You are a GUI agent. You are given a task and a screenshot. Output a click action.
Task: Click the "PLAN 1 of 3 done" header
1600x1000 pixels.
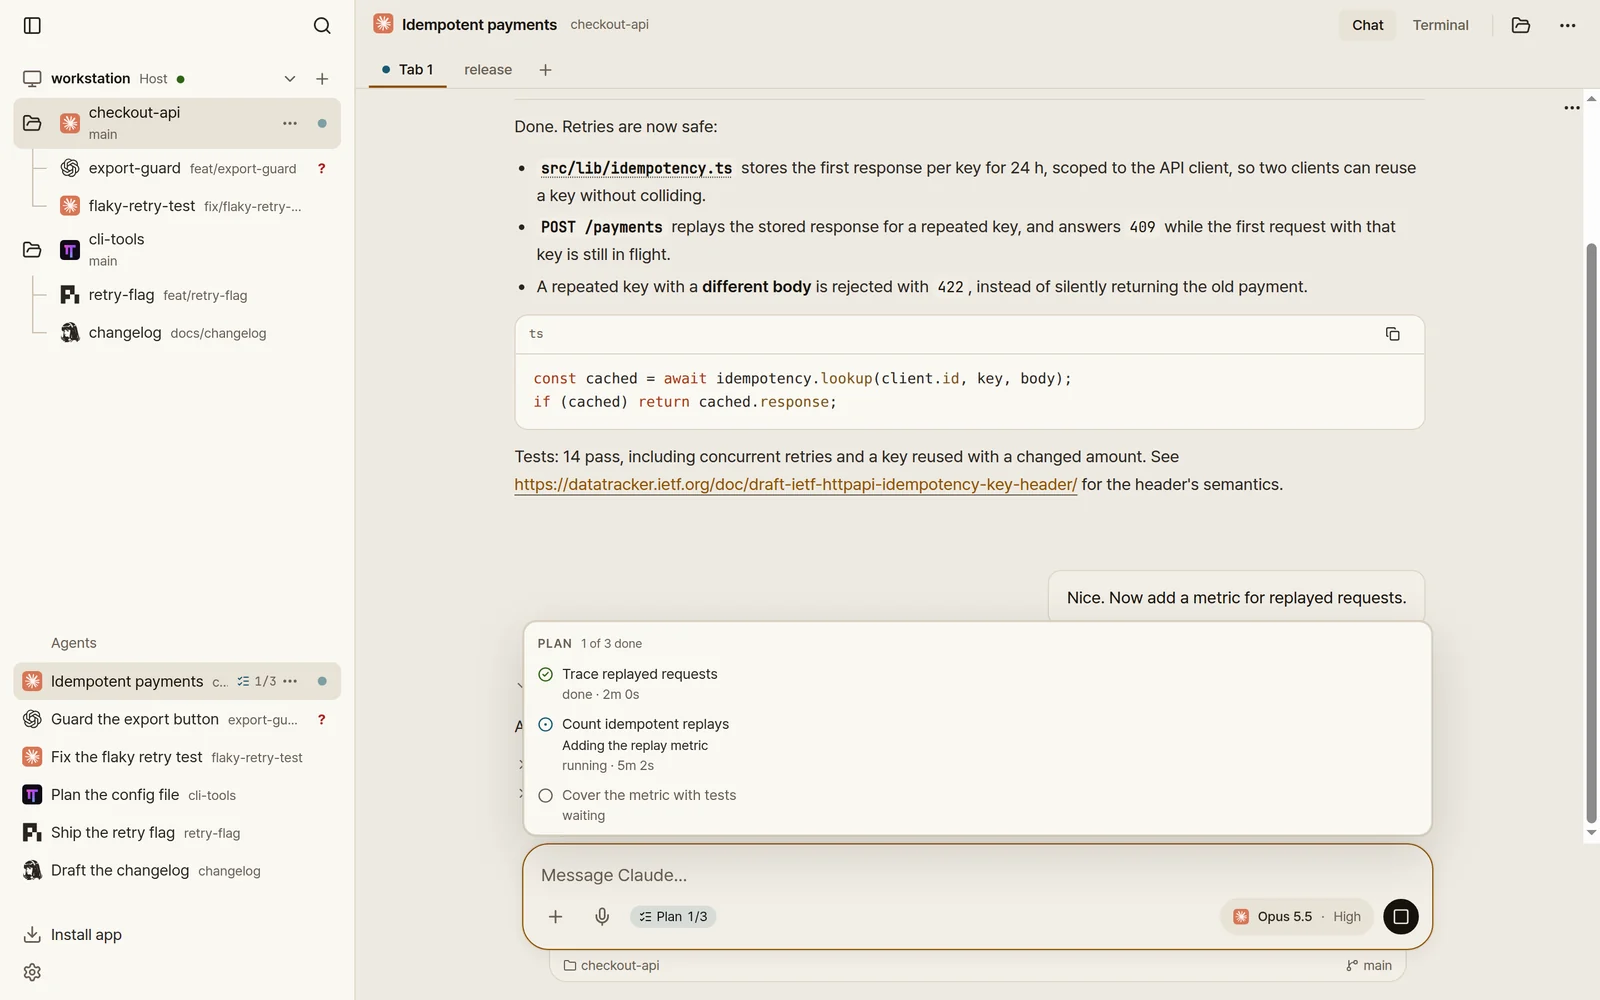(x=590, y=644)
